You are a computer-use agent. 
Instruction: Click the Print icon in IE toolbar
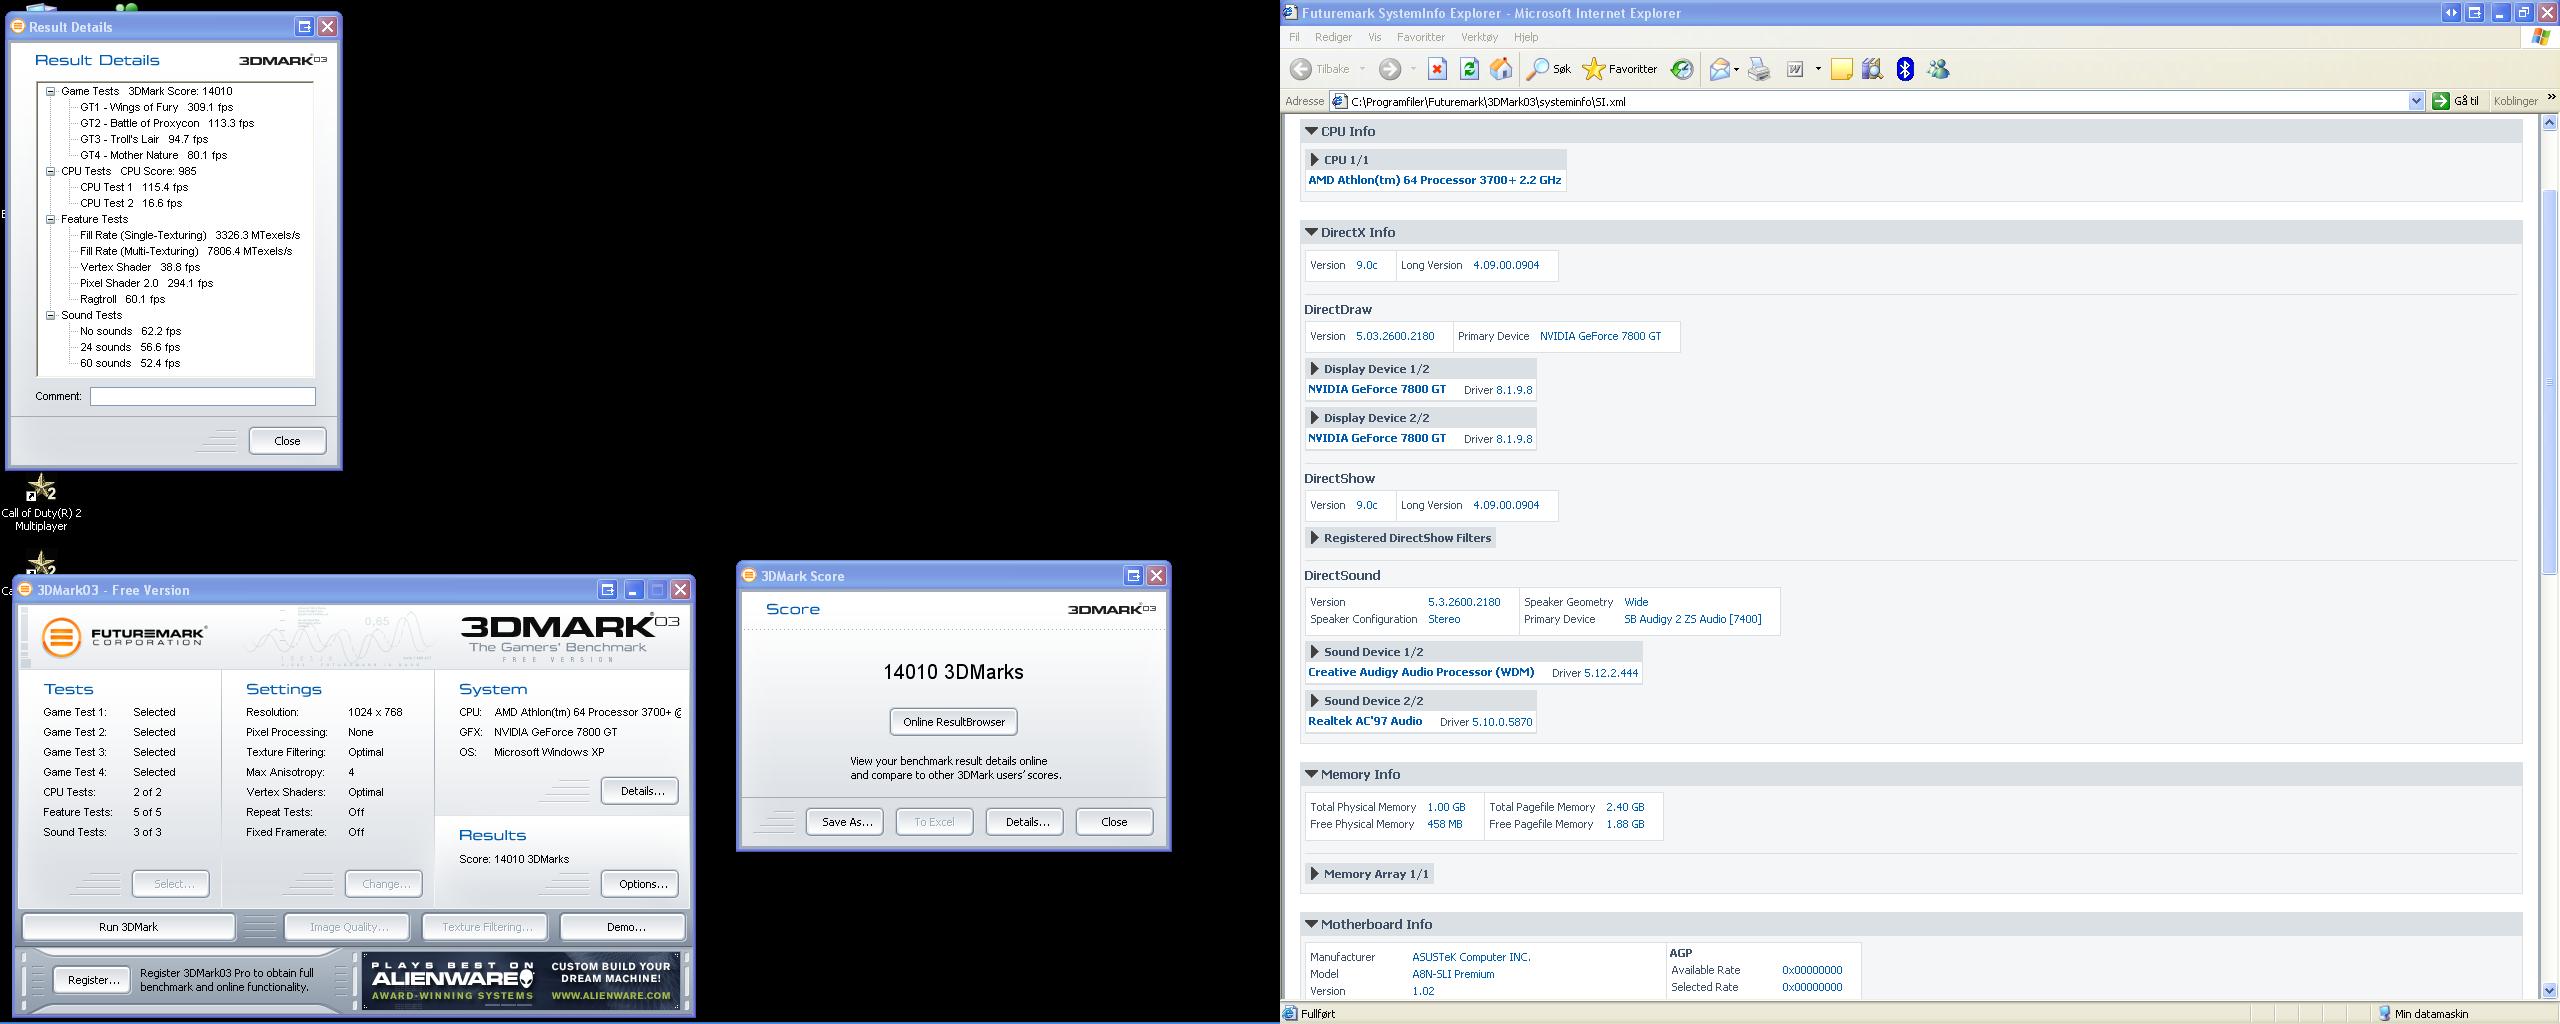(x=1759, y=69)
